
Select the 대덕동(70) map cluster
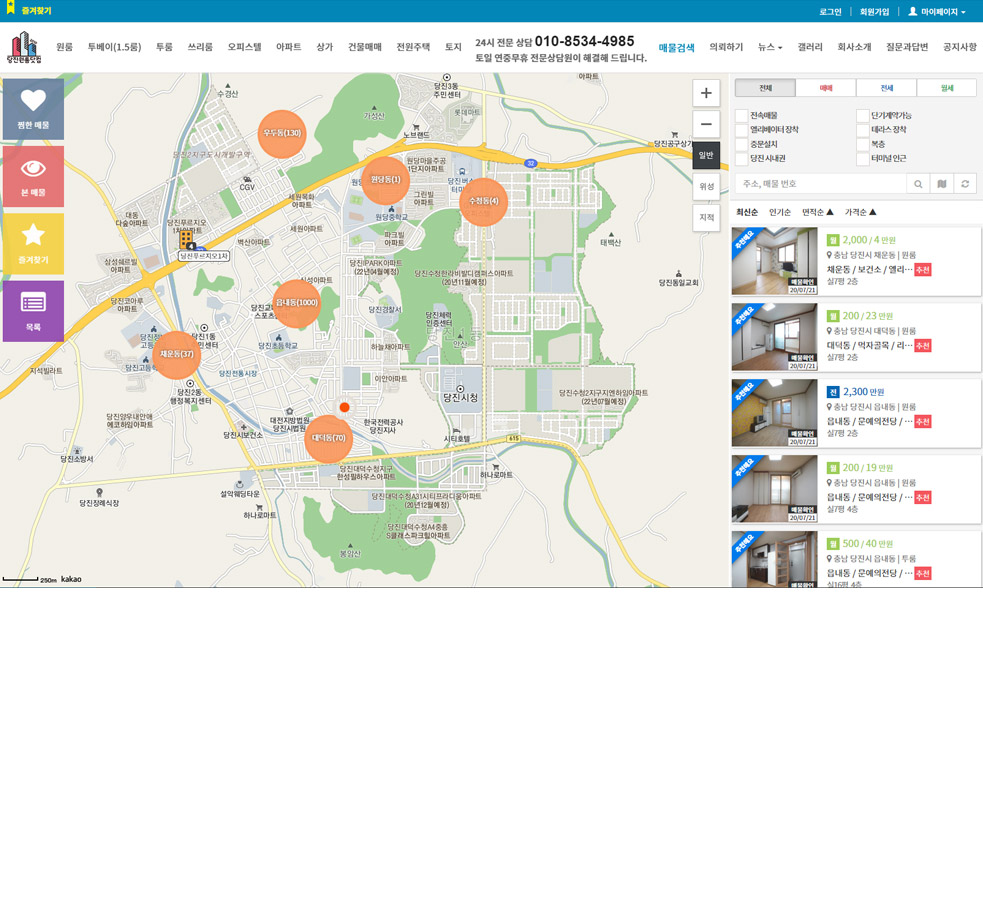pyautogui.click(x=329, y=438)
